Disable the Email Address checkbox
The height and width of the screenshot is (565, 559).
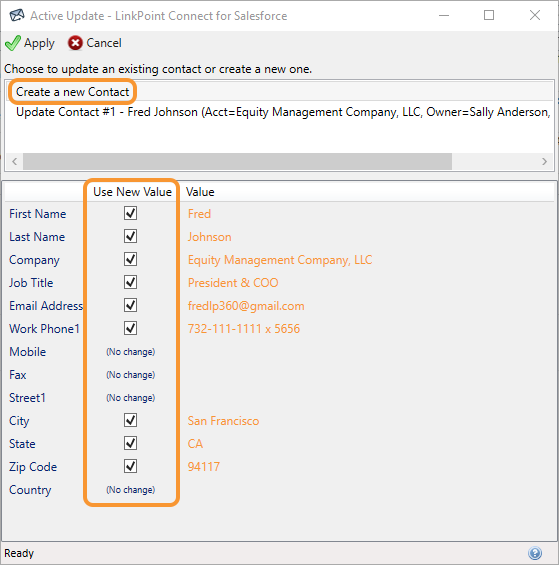pyautogui.click(x=130, y=306)
